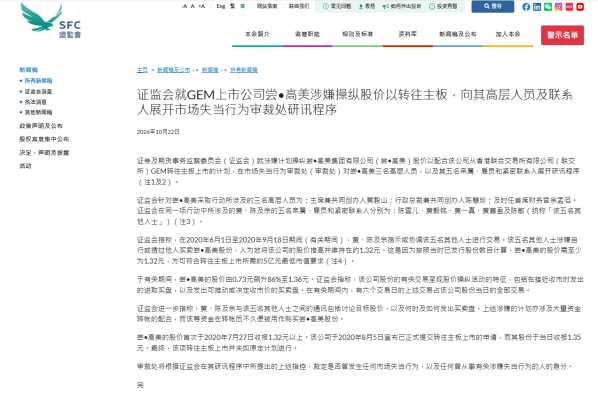598x393 pixels.
Task: Open 新闻稿及公布 breadcrumb link
Action: coord(174,70)
